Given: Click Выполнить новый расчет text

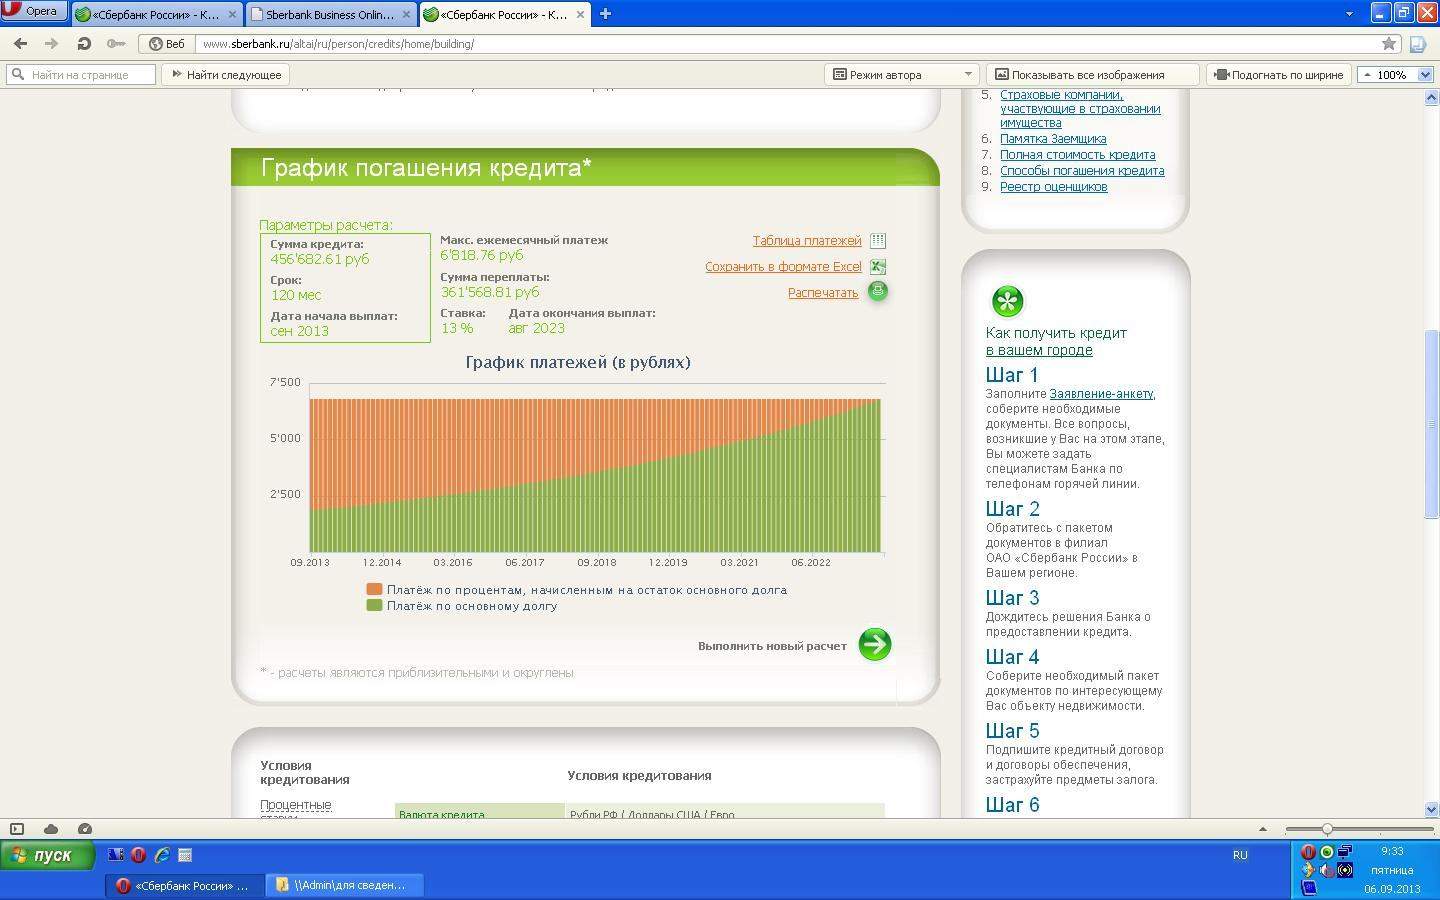Looking at the screenshot, I should 772,646.
